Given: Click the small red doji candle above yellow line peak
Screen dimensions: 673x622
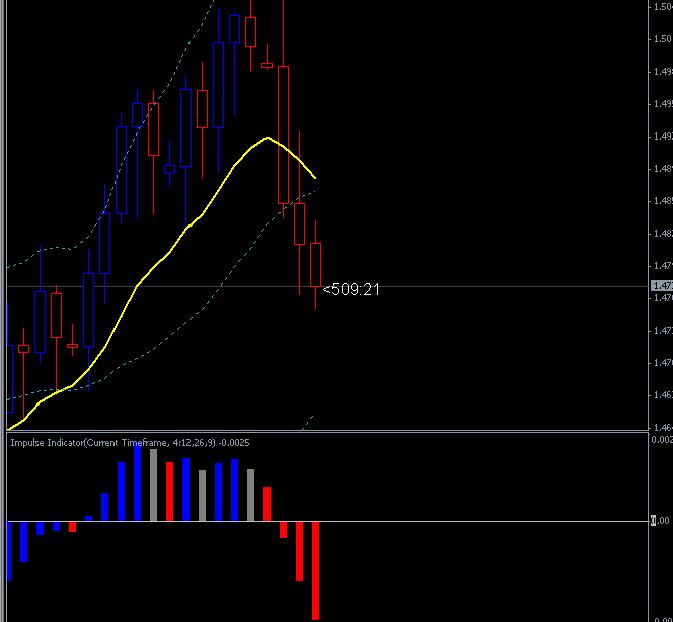Looking at the screenshot, I should coord(267,65).
